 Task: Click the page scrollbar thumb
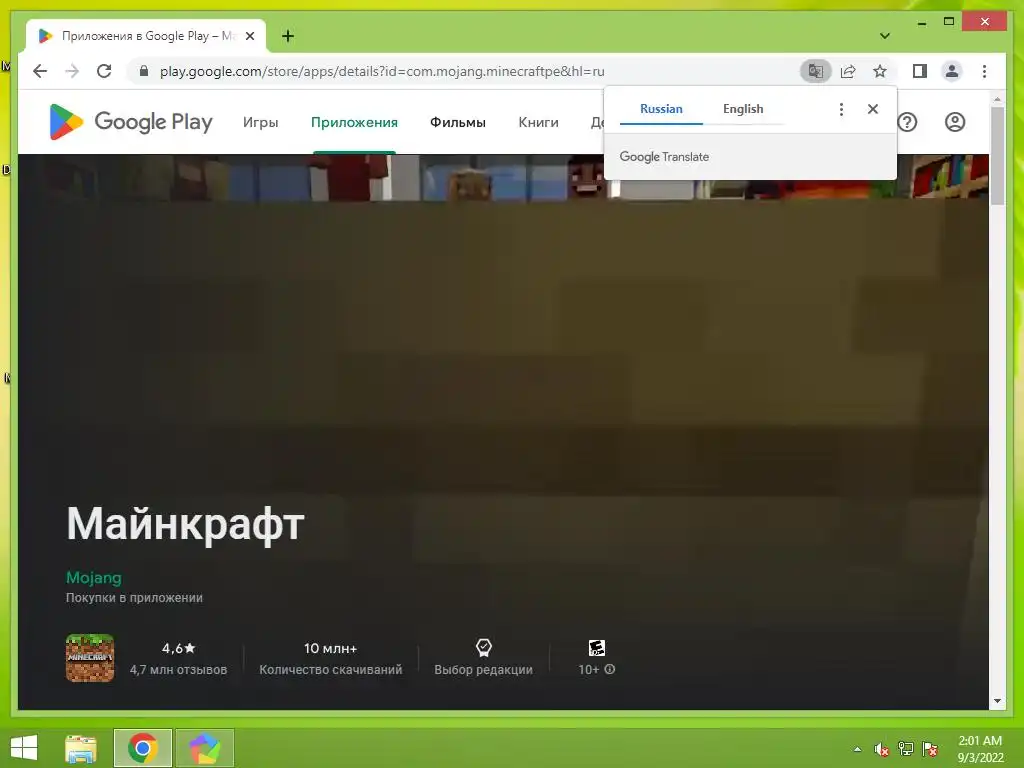pos(997,155)
